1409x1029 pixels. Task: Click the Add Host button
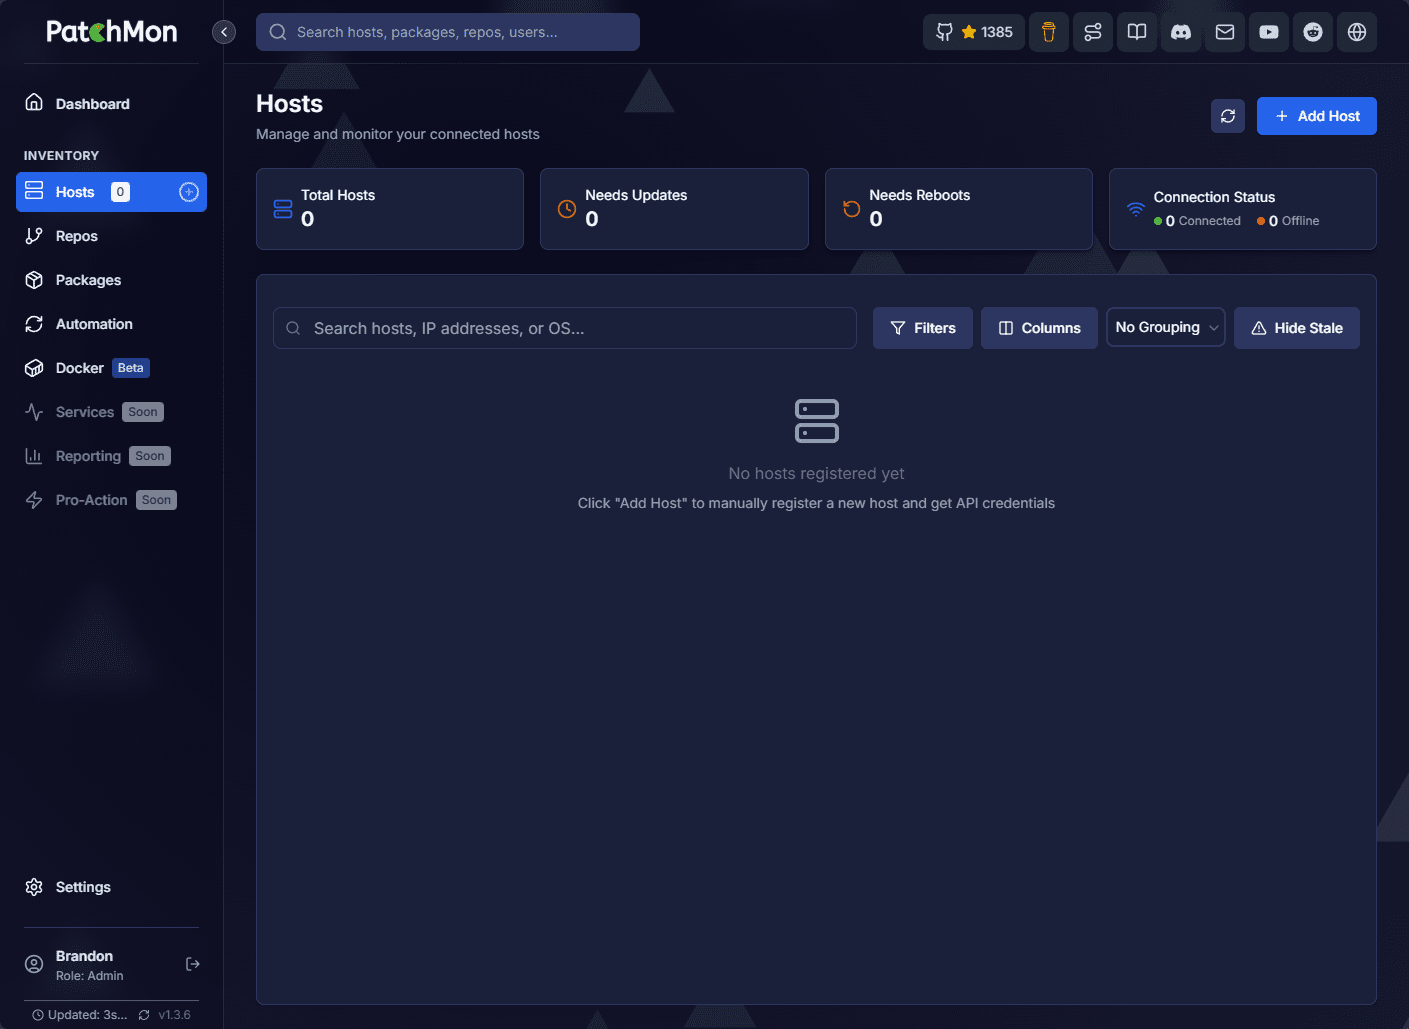[x=1317, y=116]
